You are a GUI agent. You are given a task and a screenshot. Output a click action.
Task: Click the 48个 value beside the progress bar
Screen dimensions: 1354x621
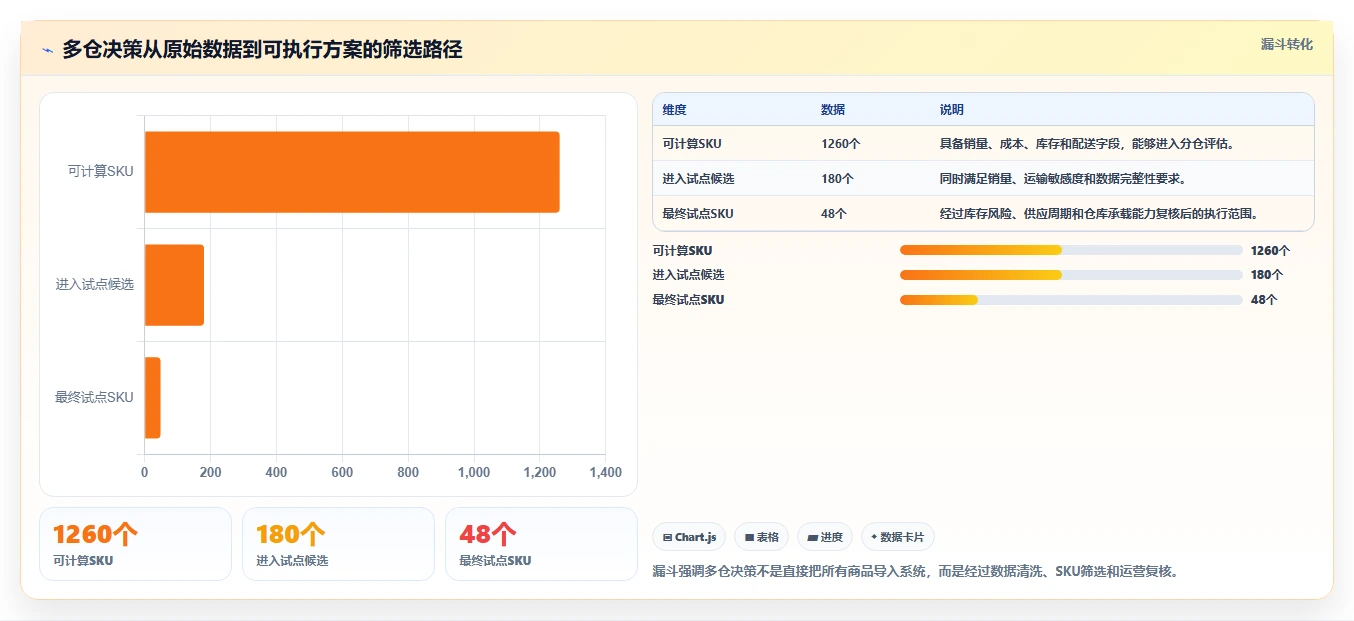[x=1264, y=300]
